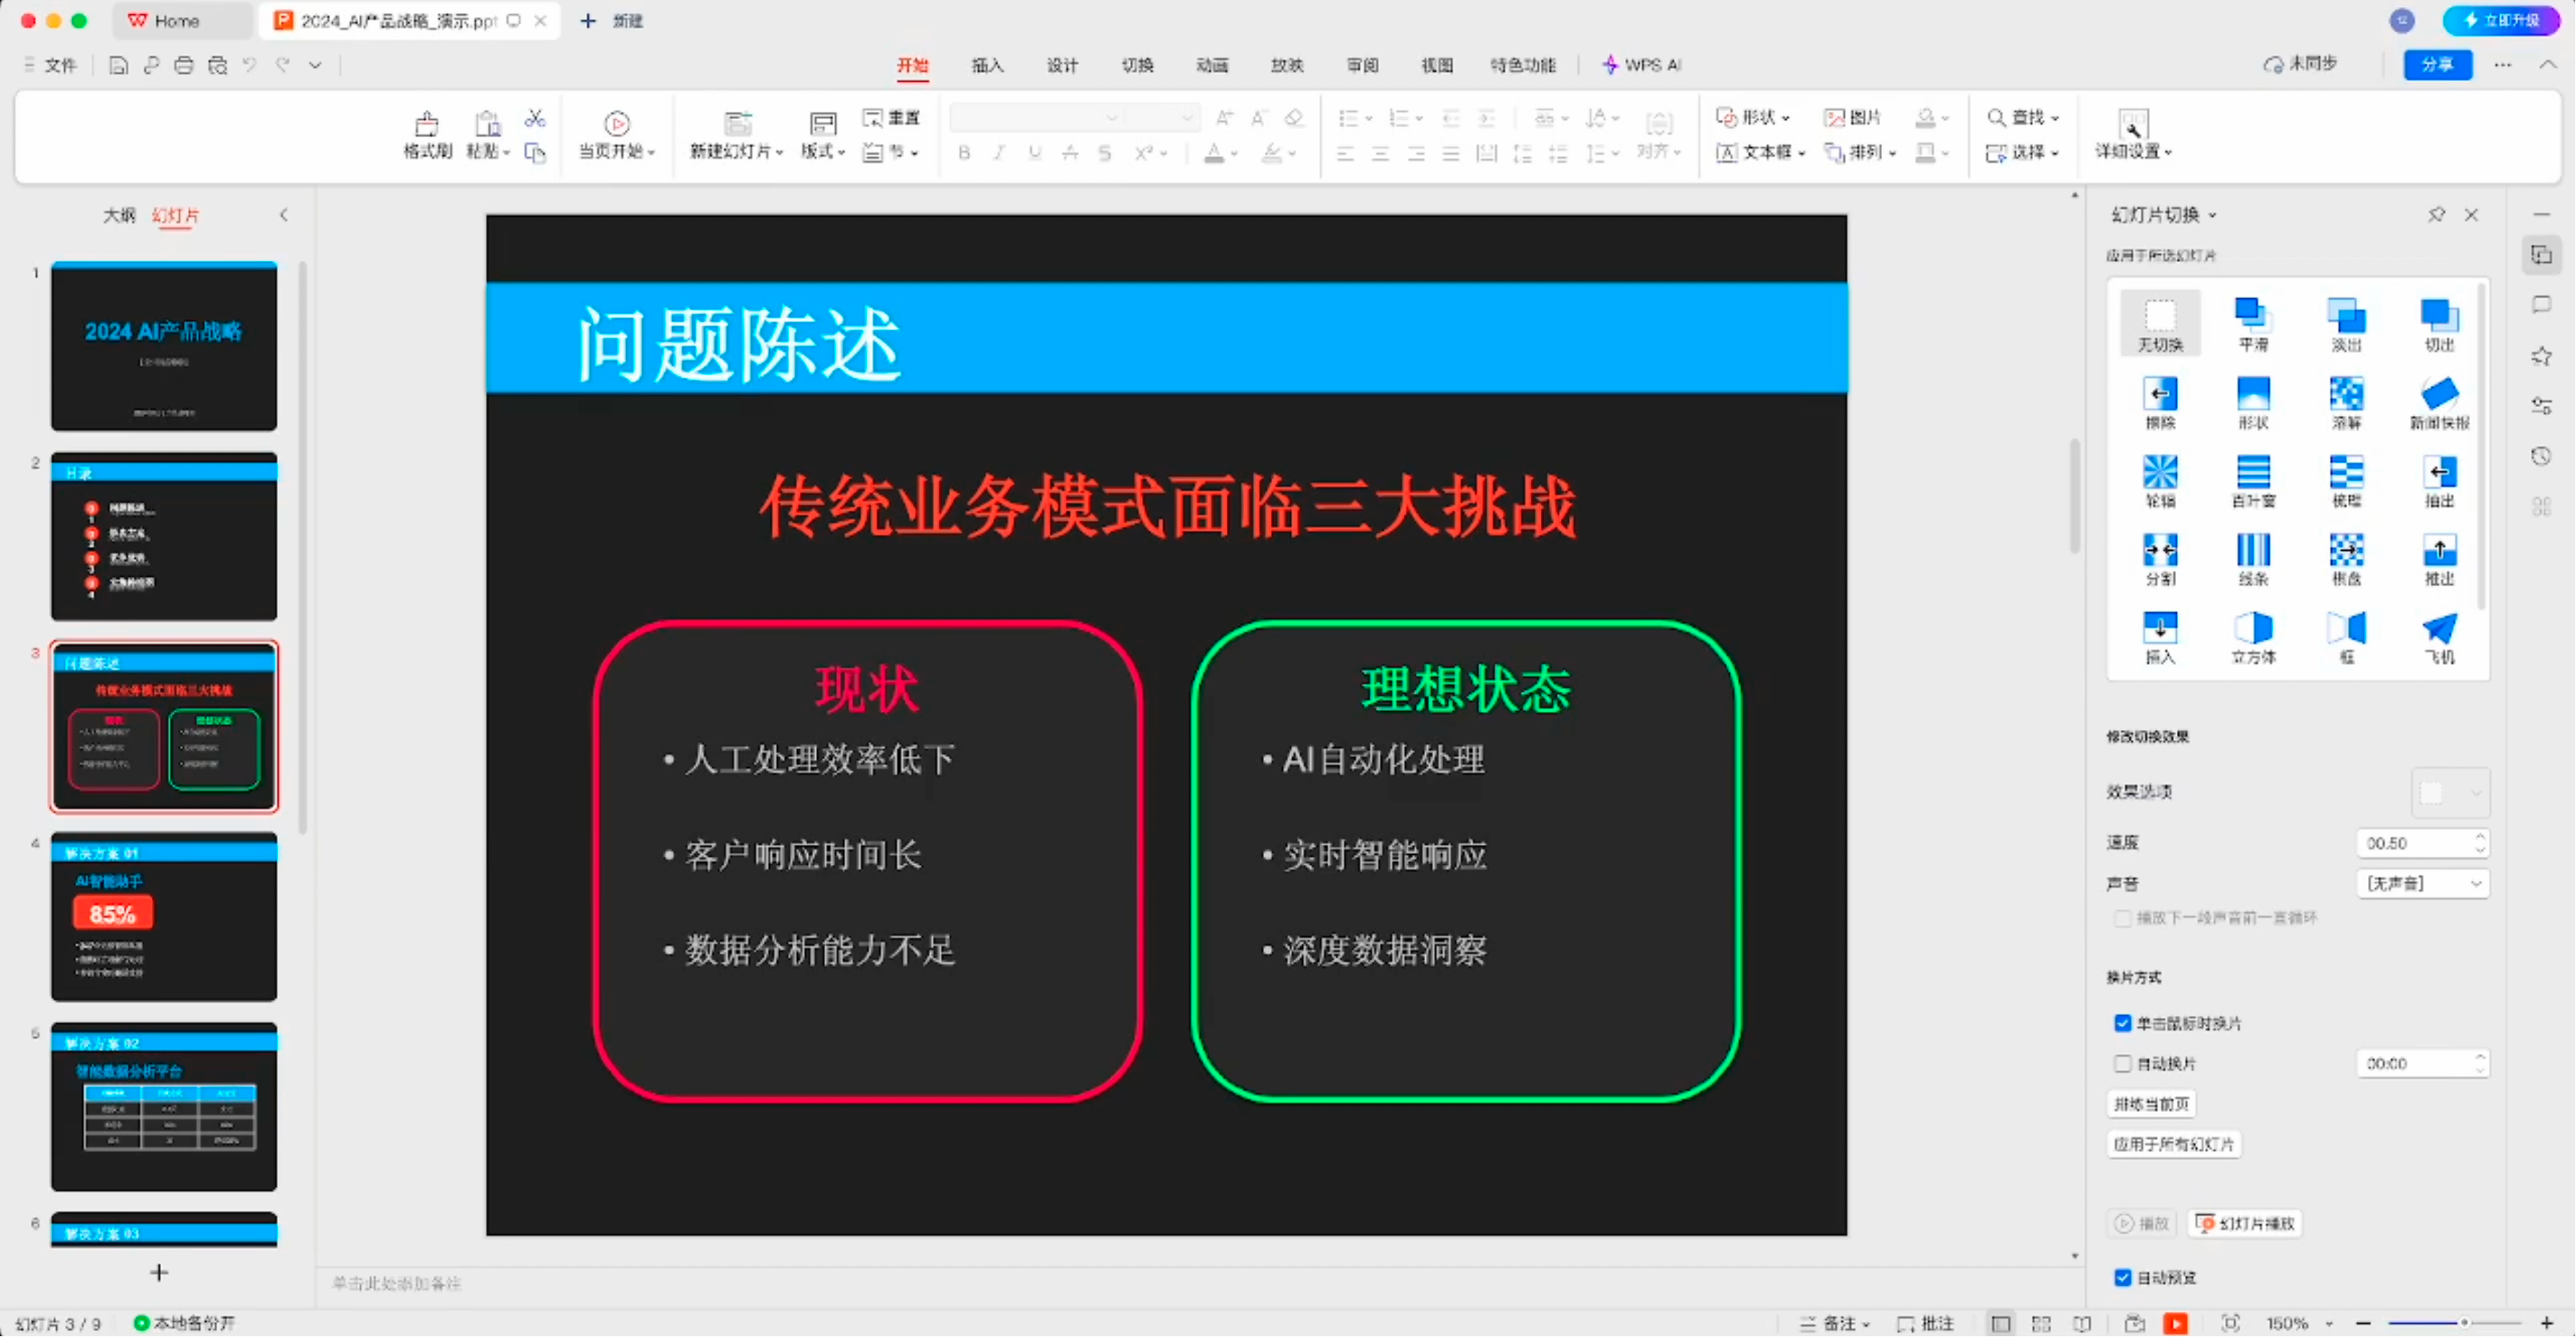Enable the 自动换片 checkbox

coord(2123,1063)
